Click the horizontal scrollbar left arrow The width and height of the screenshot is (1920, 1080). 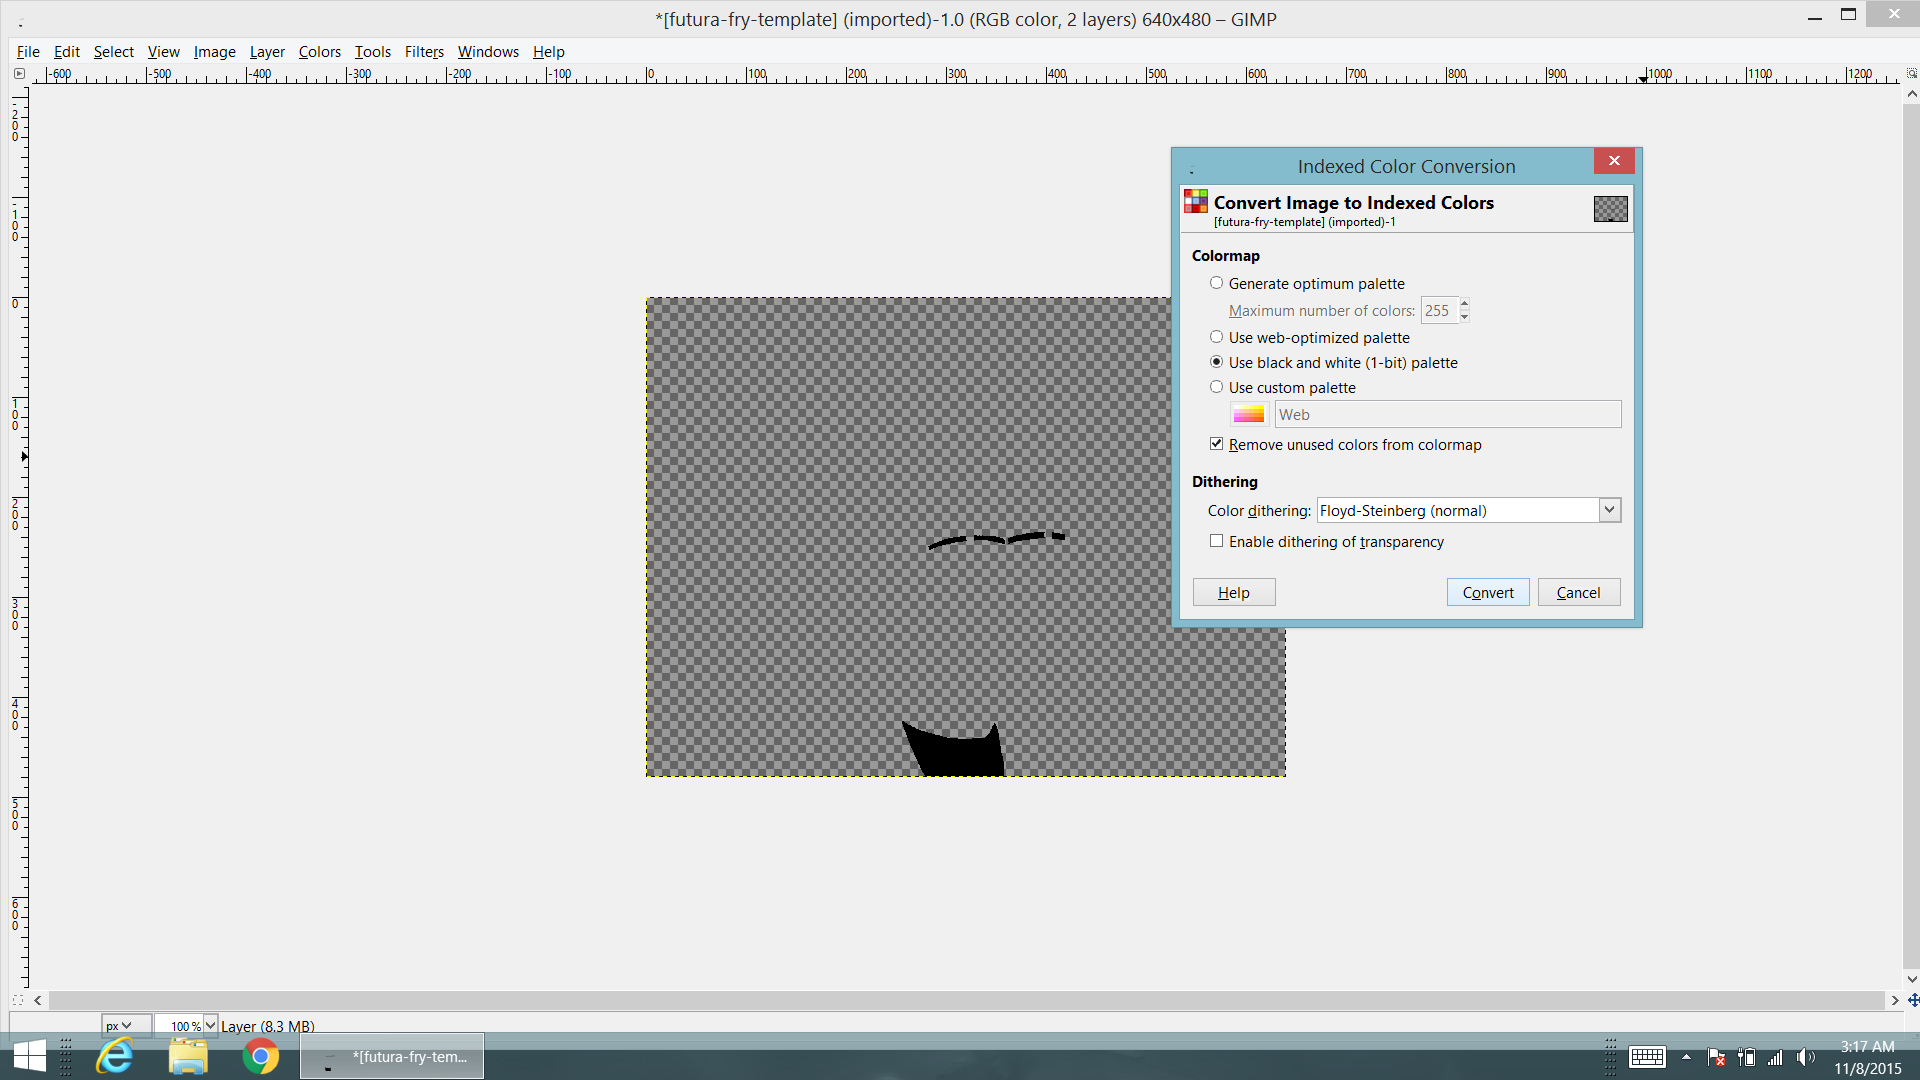38,1000
